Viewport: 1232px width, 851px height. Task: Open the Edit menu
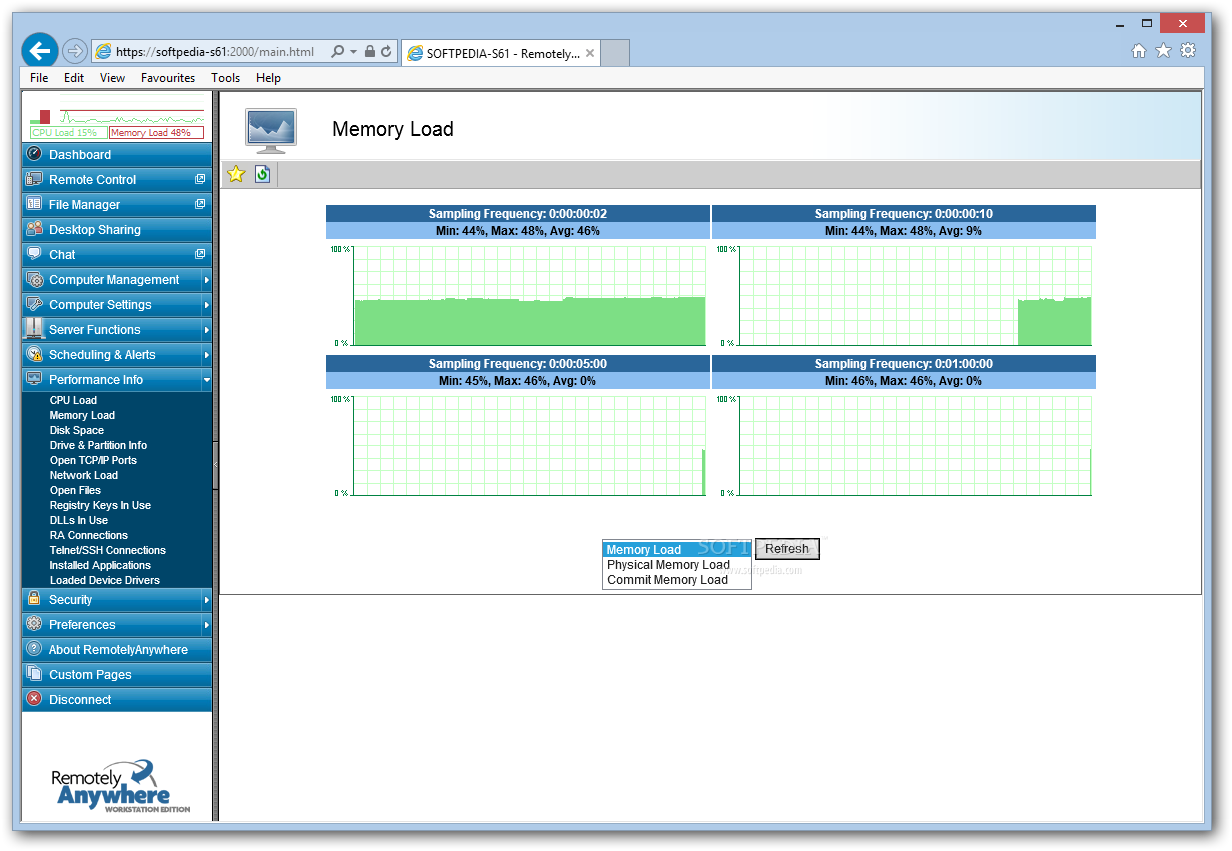point(74,77)
